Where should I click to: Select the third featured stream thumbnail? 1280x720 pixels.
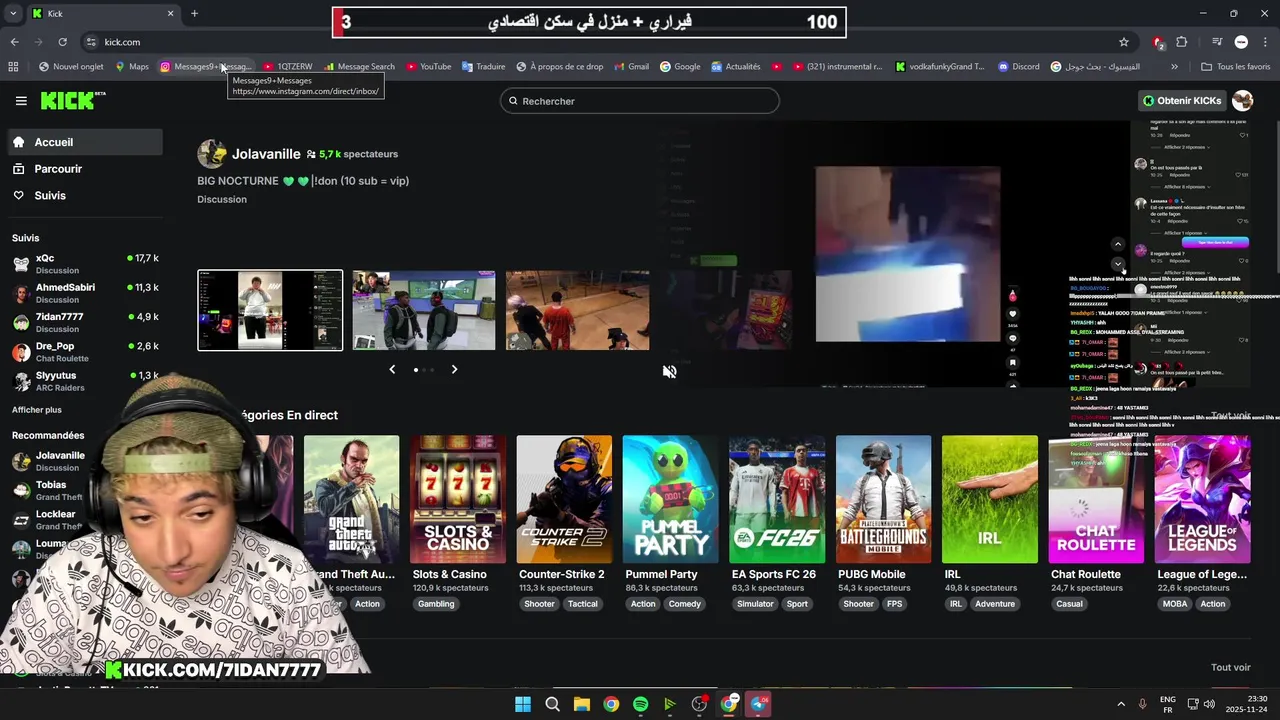(x=578, y=310)
